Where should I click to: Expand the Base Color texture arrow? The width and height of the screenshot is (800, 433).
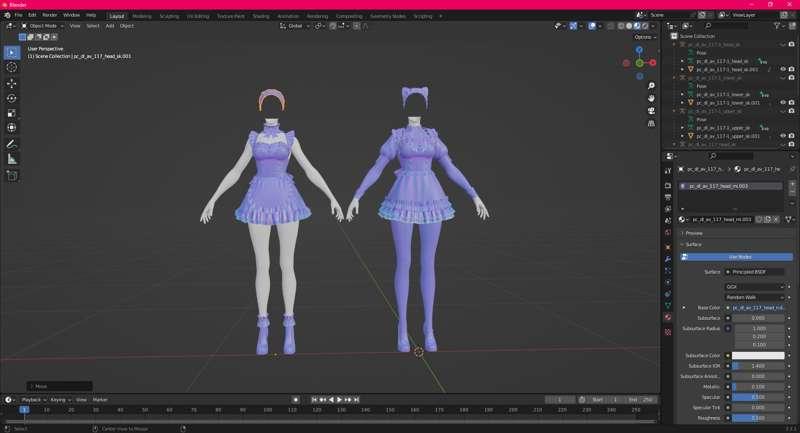684,308
